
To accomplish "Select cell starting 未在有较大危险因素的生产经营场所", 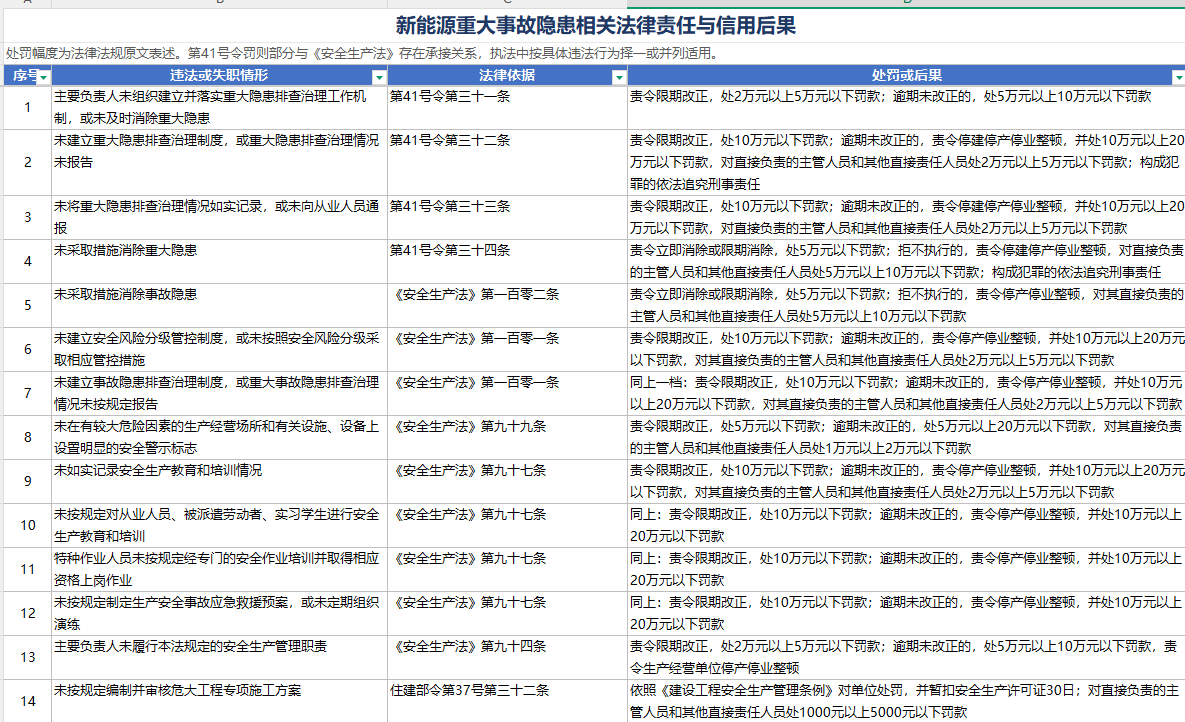I will tap(219, 437).
